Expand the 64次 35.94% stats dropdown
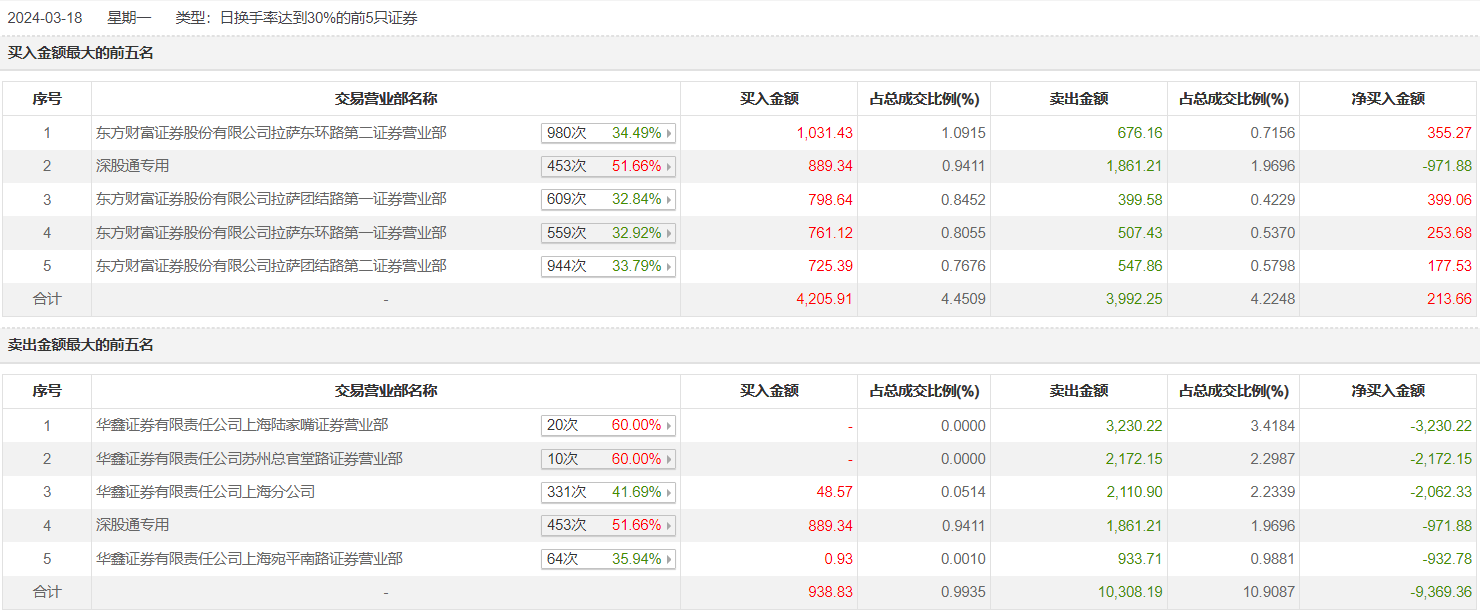The width and height of the screenshot is (1480, 612). coord(608,559)
